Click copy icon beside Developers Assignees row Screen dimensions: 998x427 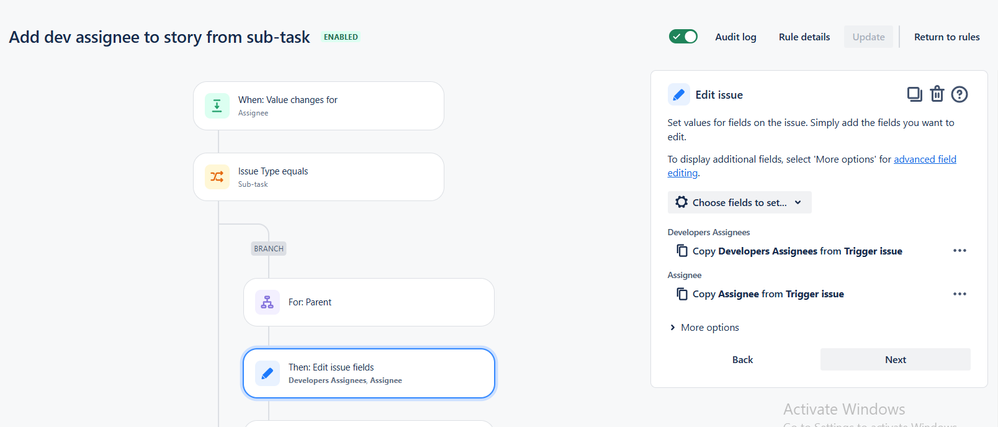point(682,251)
